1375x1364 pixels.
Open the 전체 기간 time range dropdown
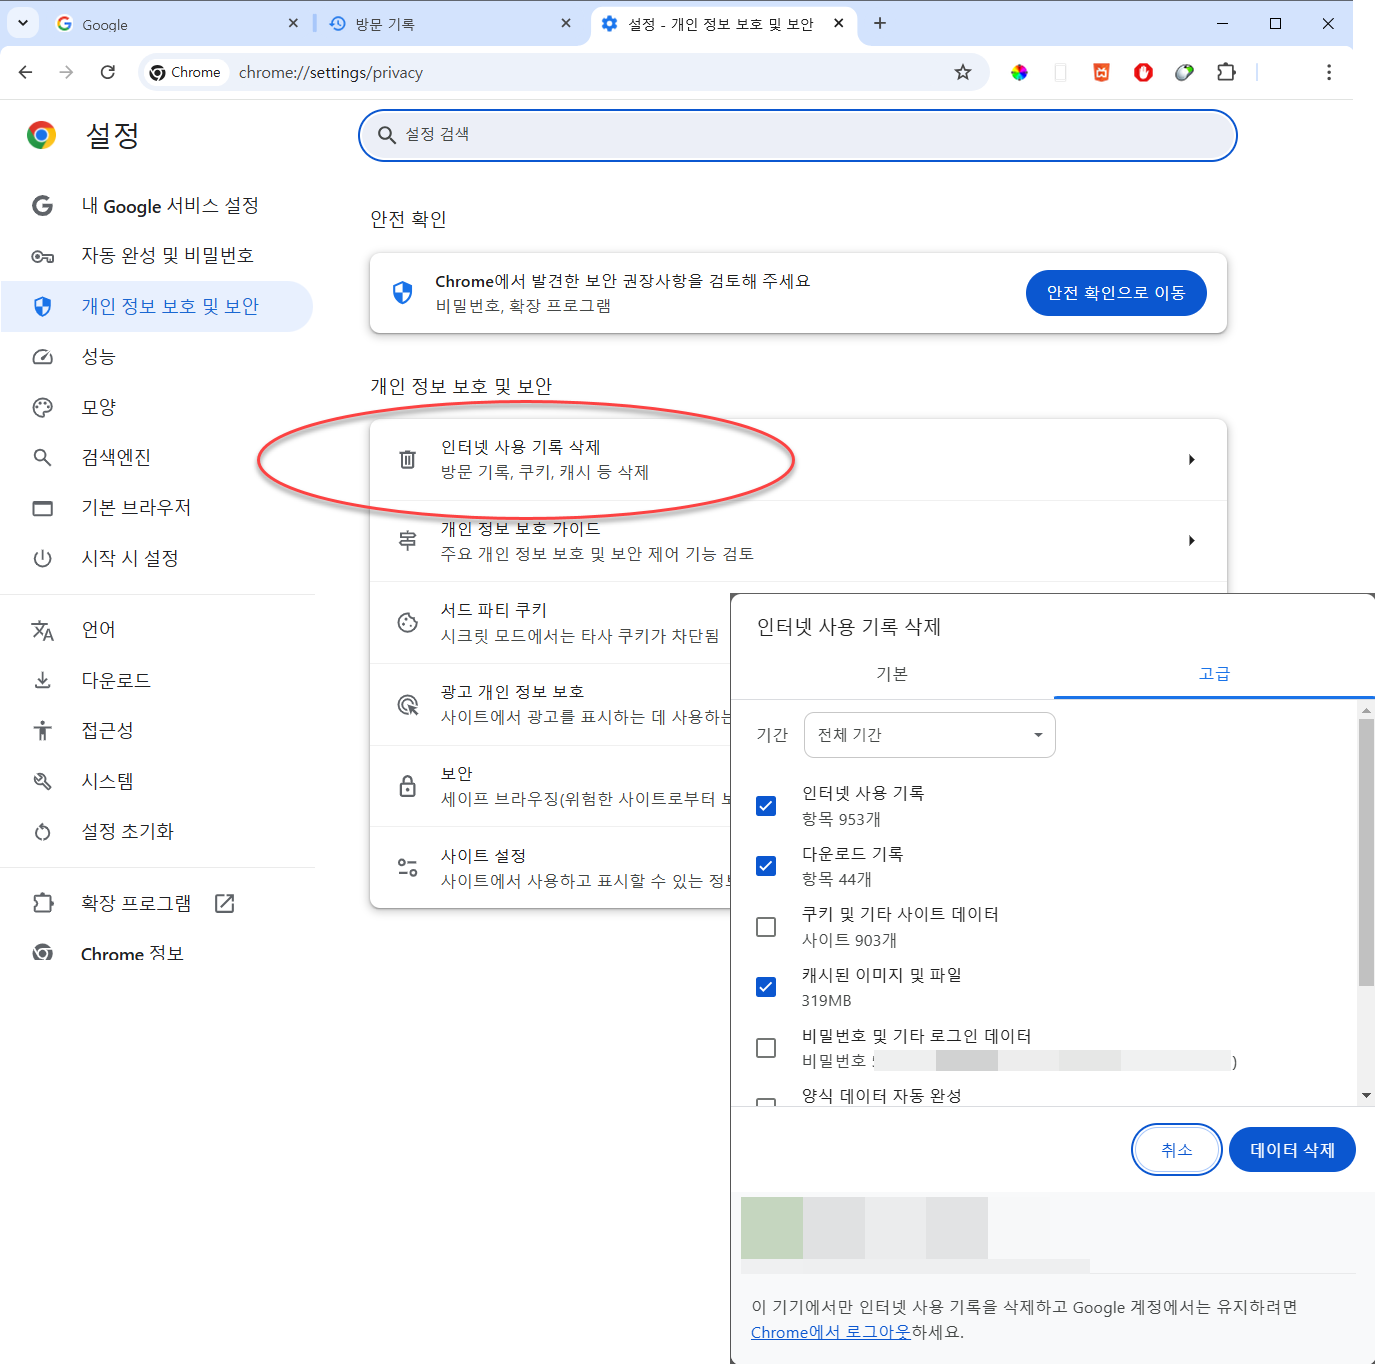[x=929, y=734]
